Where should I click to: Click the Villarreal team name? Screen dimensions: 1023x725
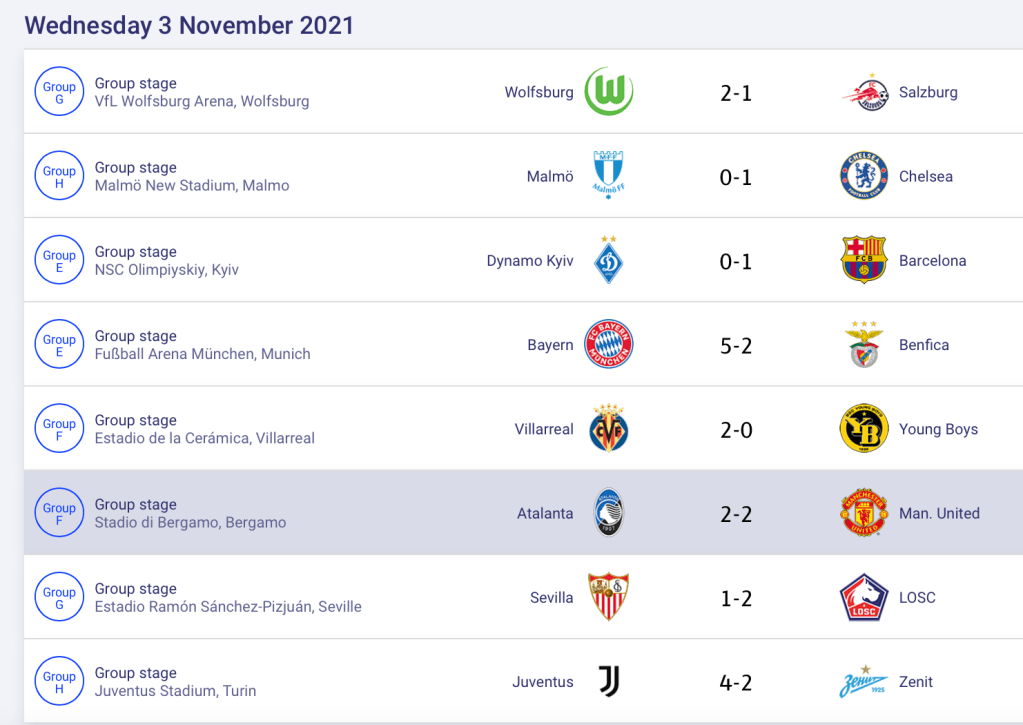[x=544, y=429]
